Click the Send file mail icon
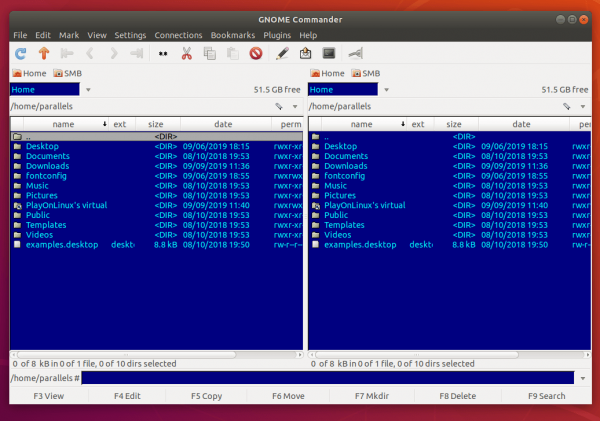The image size is (600, 421). pos(305,53)
